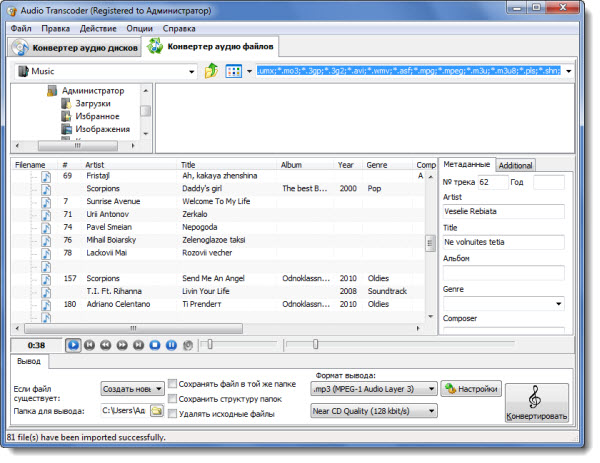This screenshot has height=463, width=600.
Task: Start conversion with Конвертировать button
Action: click(537, 404)
